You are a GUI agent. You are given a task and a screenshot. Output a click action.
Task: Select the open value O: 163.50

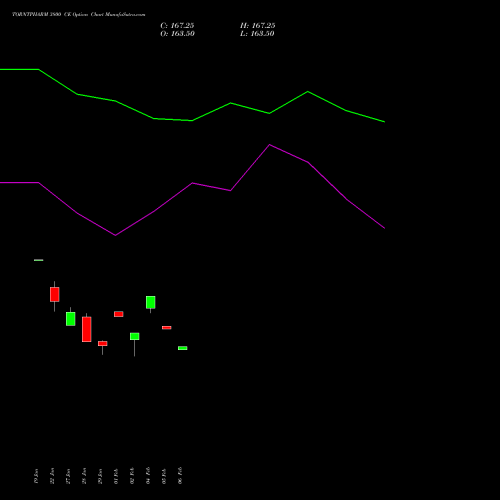pos(177,34)
